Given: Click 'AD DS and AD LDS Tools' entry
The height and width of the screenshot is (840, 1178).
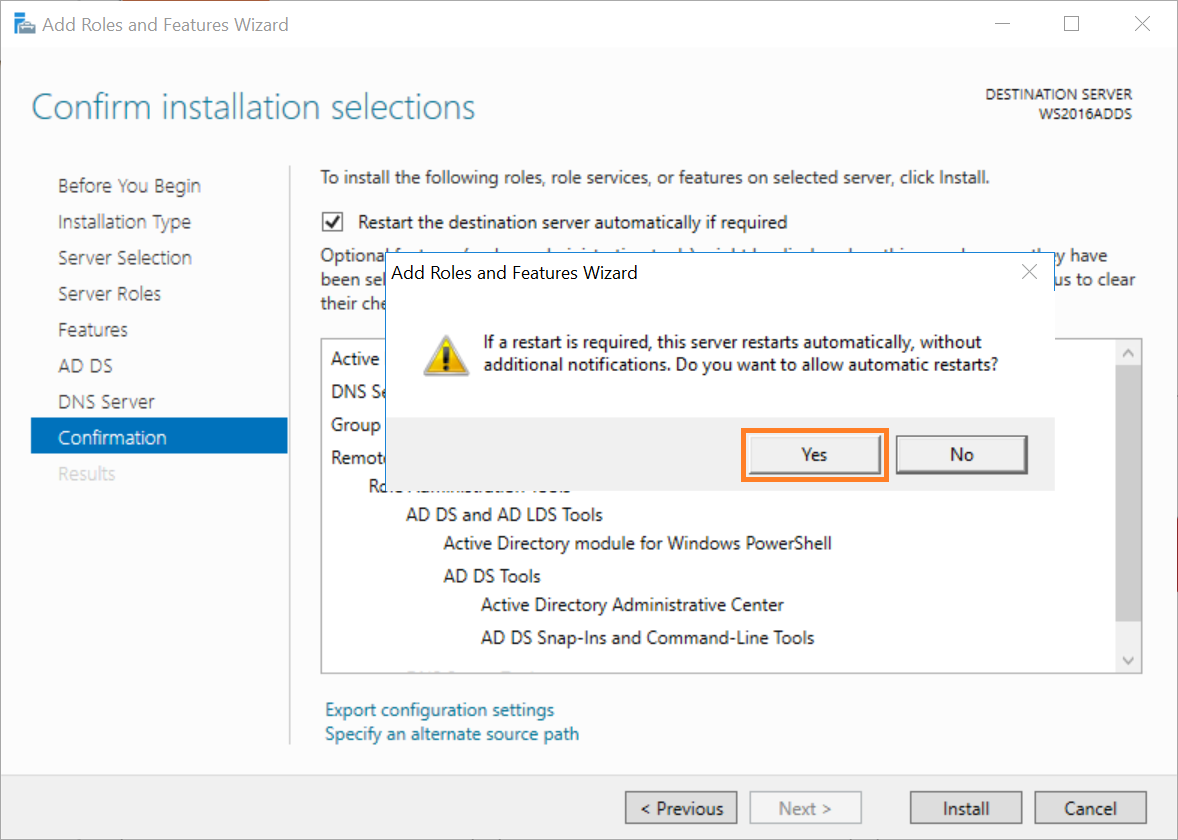Looking at the screenshot, I should pos(504,515).
